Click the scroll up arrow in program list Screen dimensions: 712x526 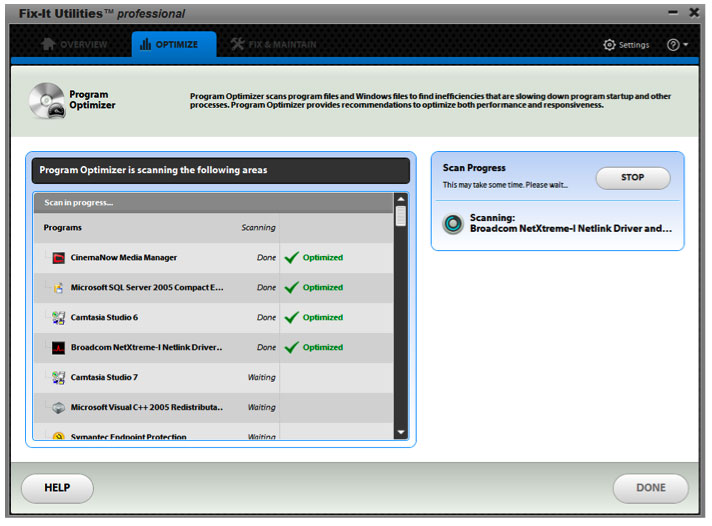401,200
